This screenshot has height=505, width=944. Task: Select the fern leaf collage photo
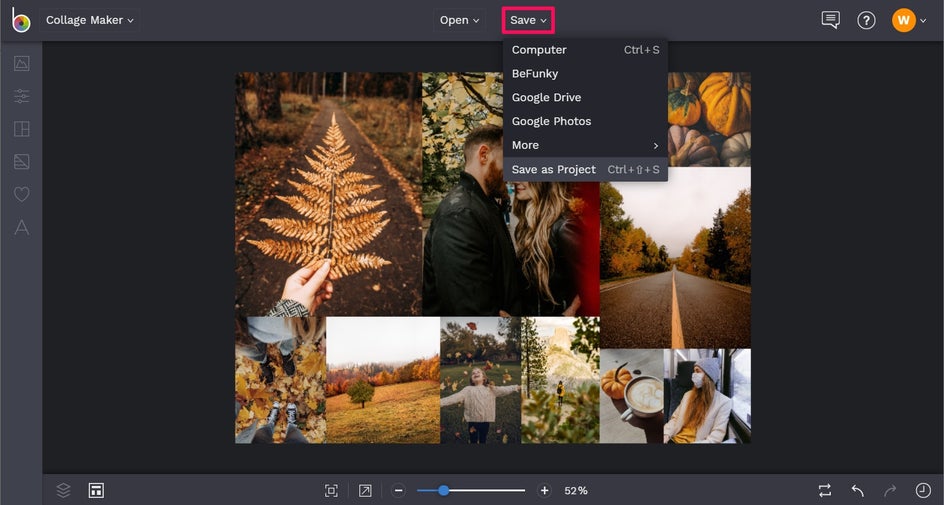[328, 194]
